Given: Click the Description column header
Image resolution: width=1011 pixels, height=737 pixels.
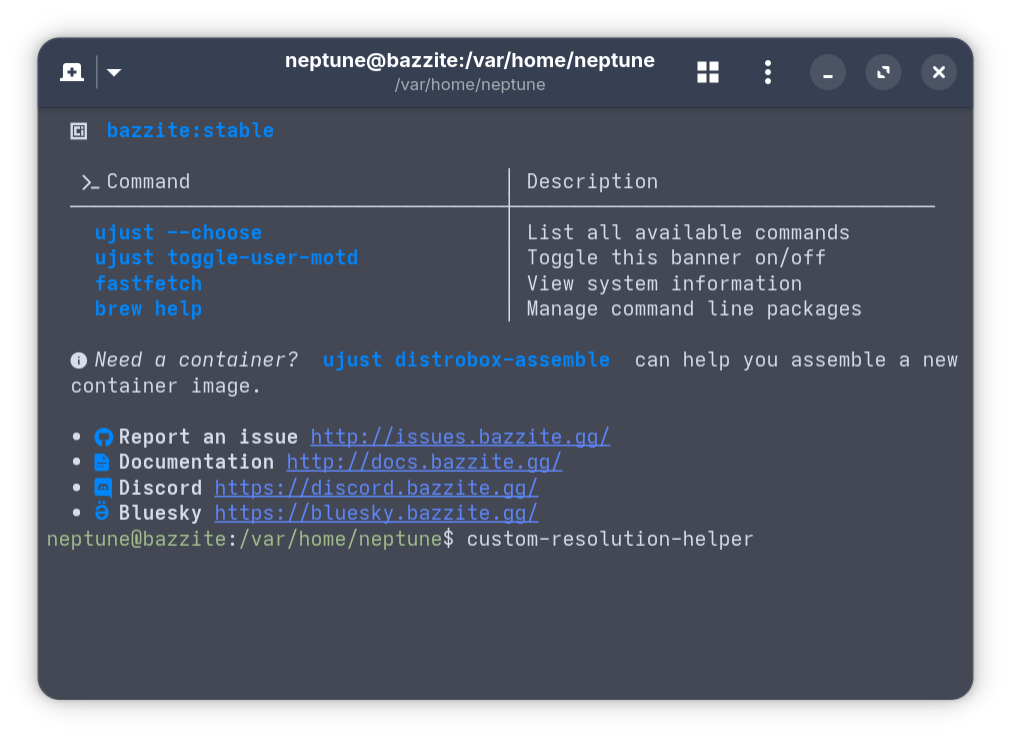Looking at the screenshot, I should tap(592, 182).
